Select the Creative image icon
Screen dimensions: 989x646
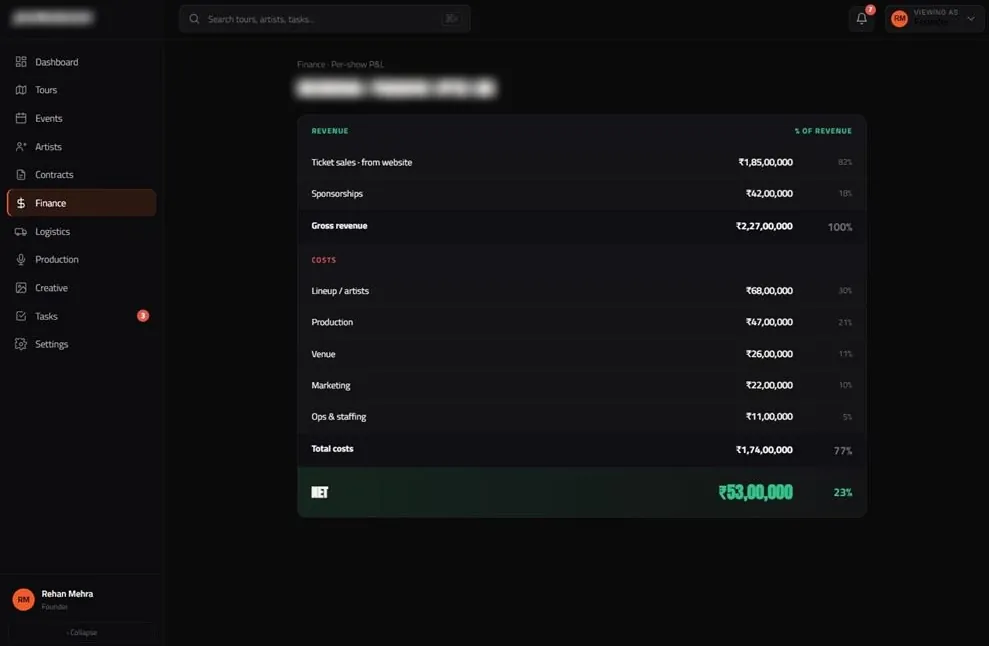21,288
